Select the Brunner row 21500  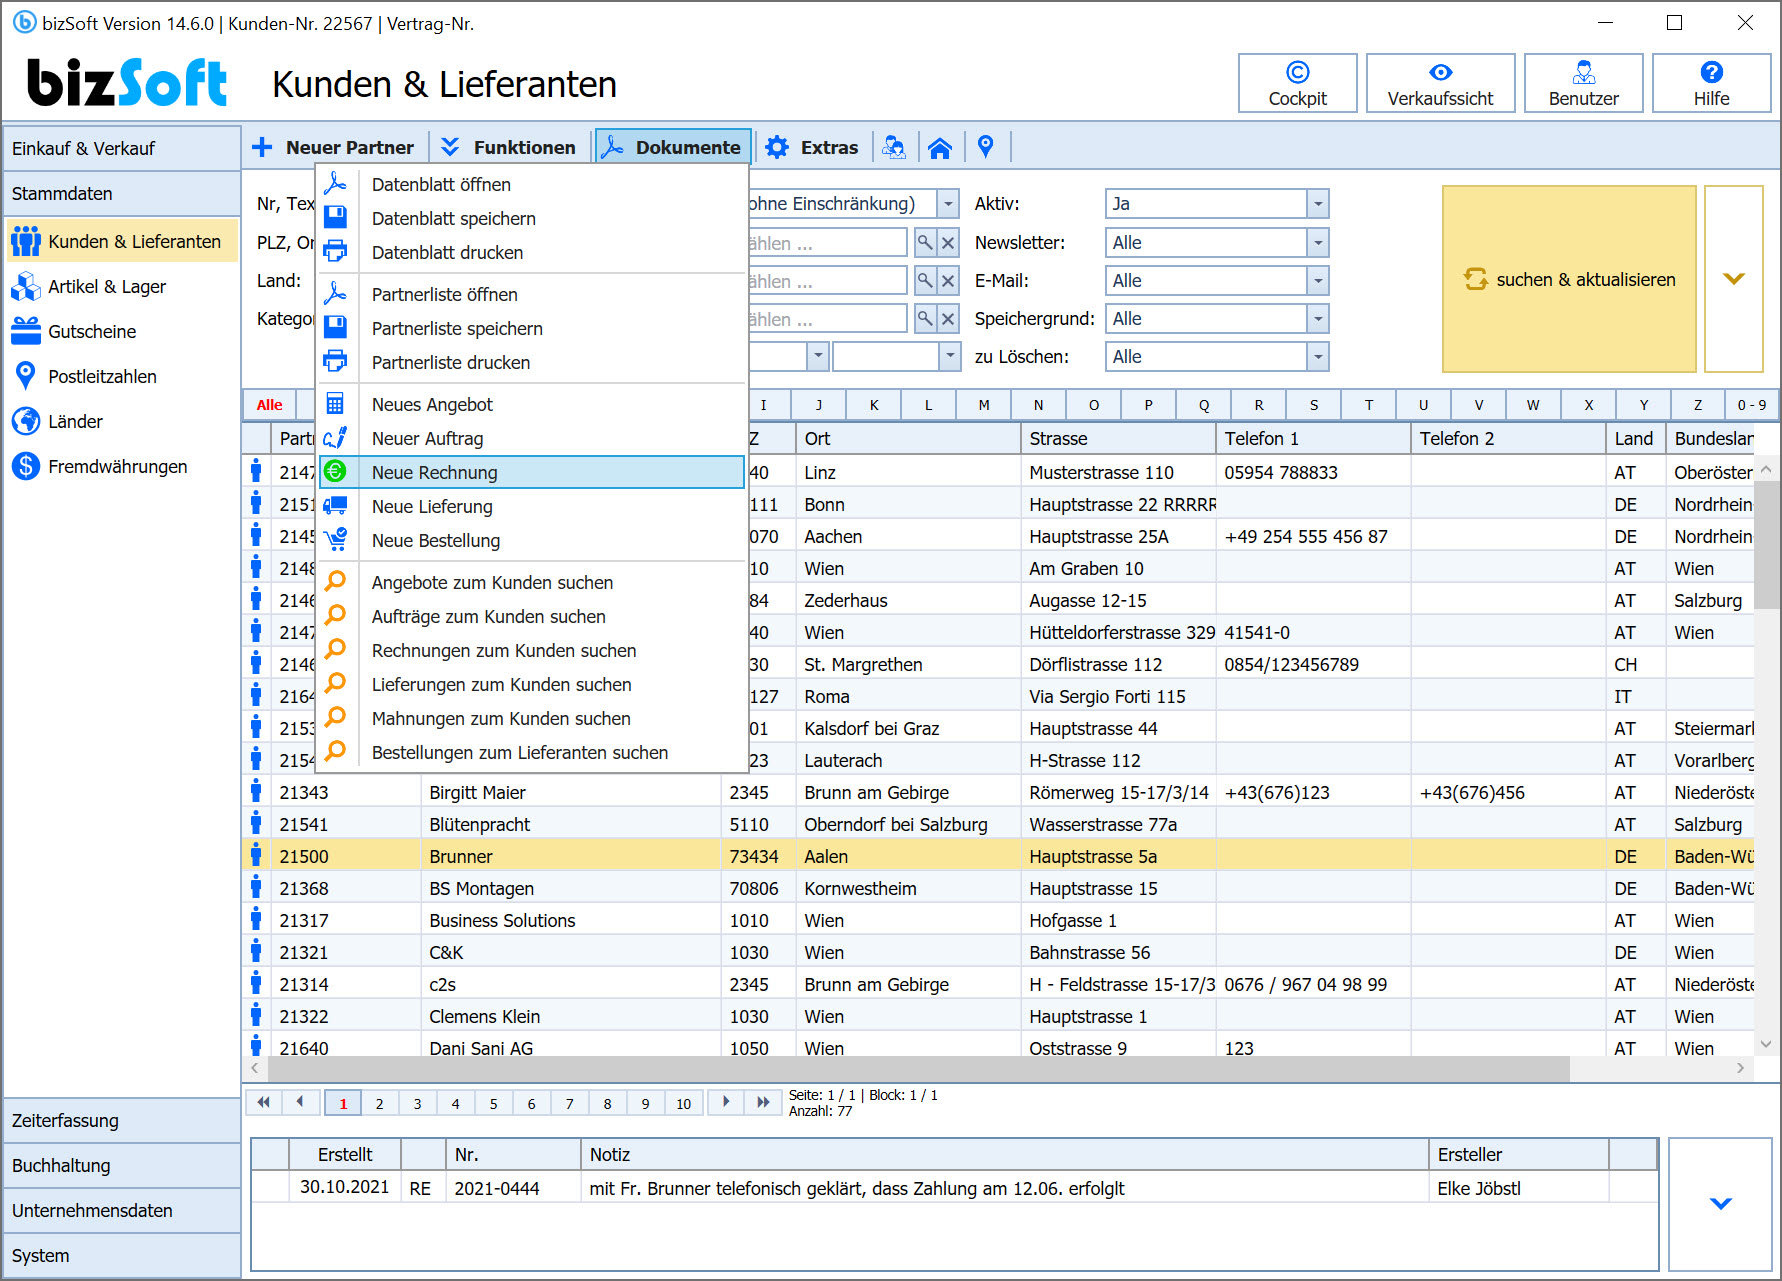pyautogui.click(x=998, y=856)
